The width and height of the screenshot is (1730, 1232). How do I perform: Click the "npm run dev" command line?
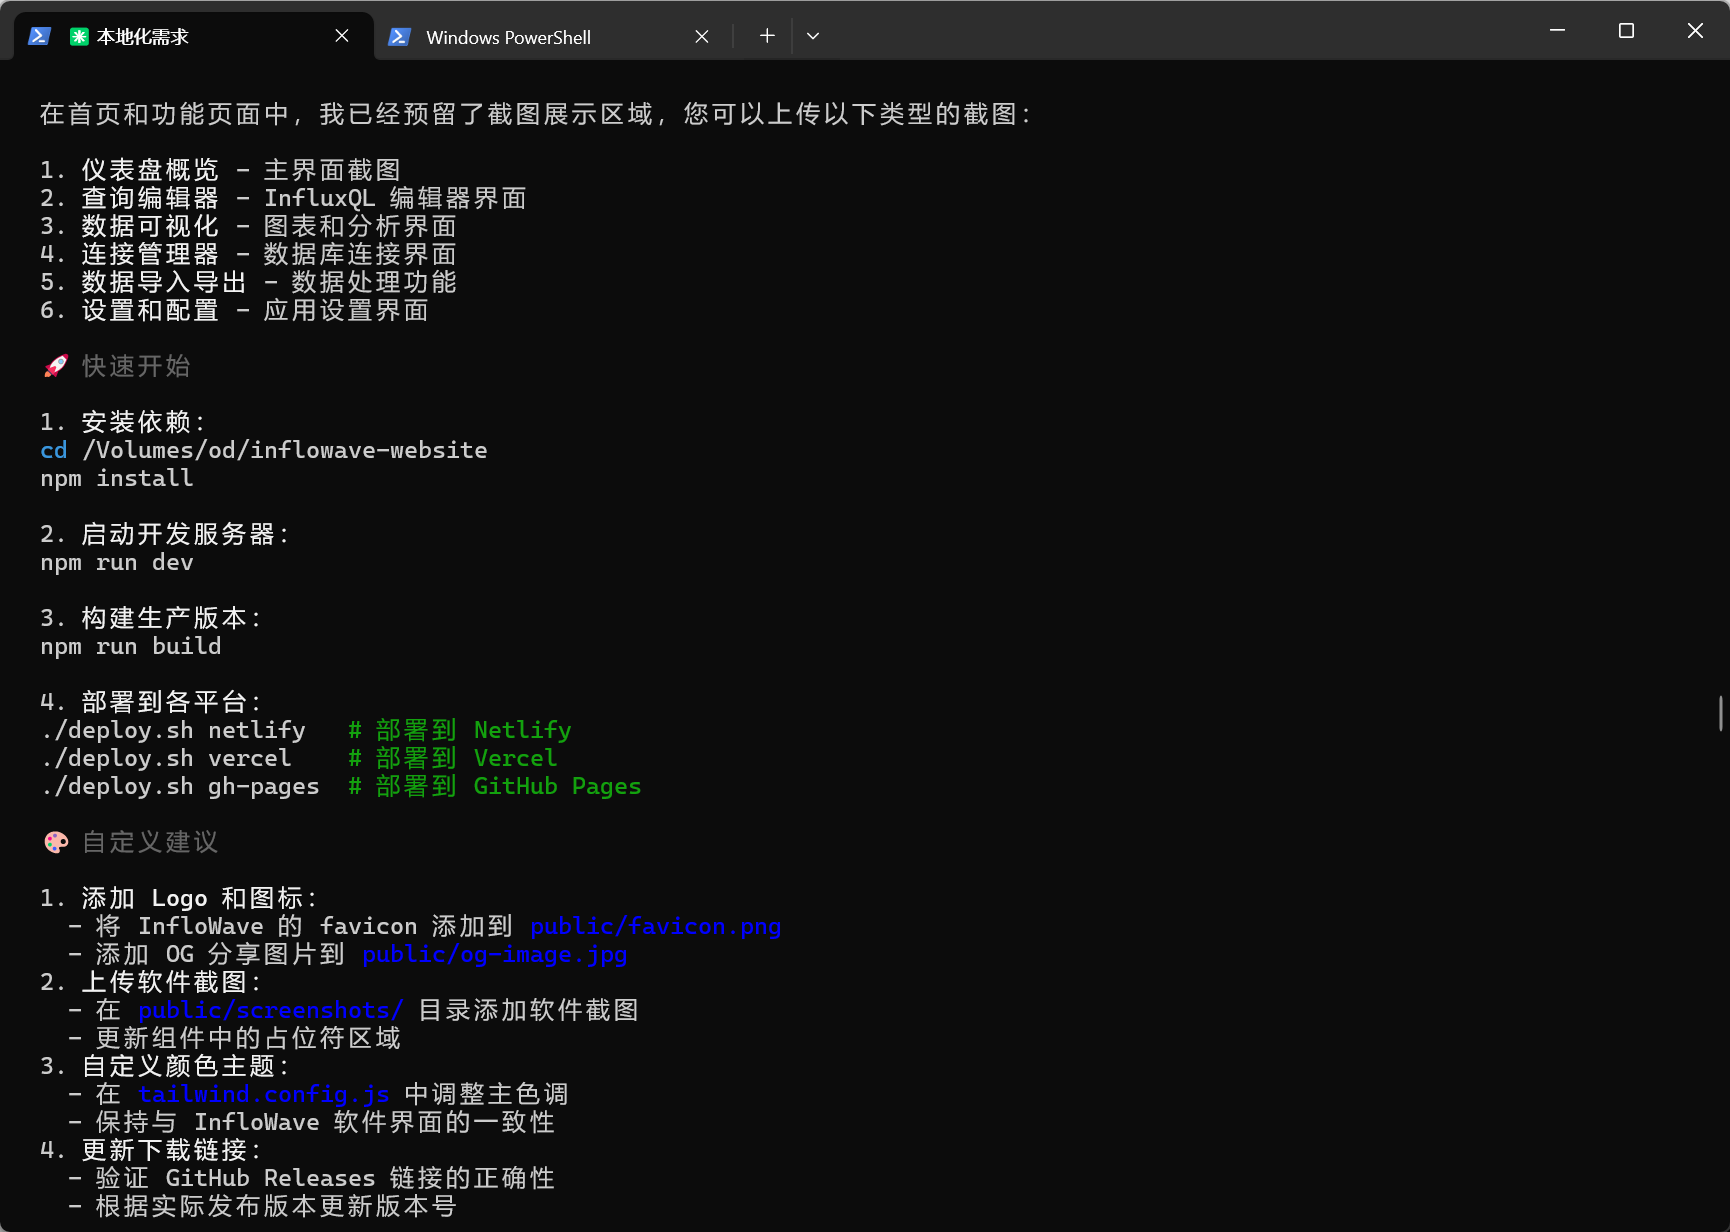click(117, 563)
